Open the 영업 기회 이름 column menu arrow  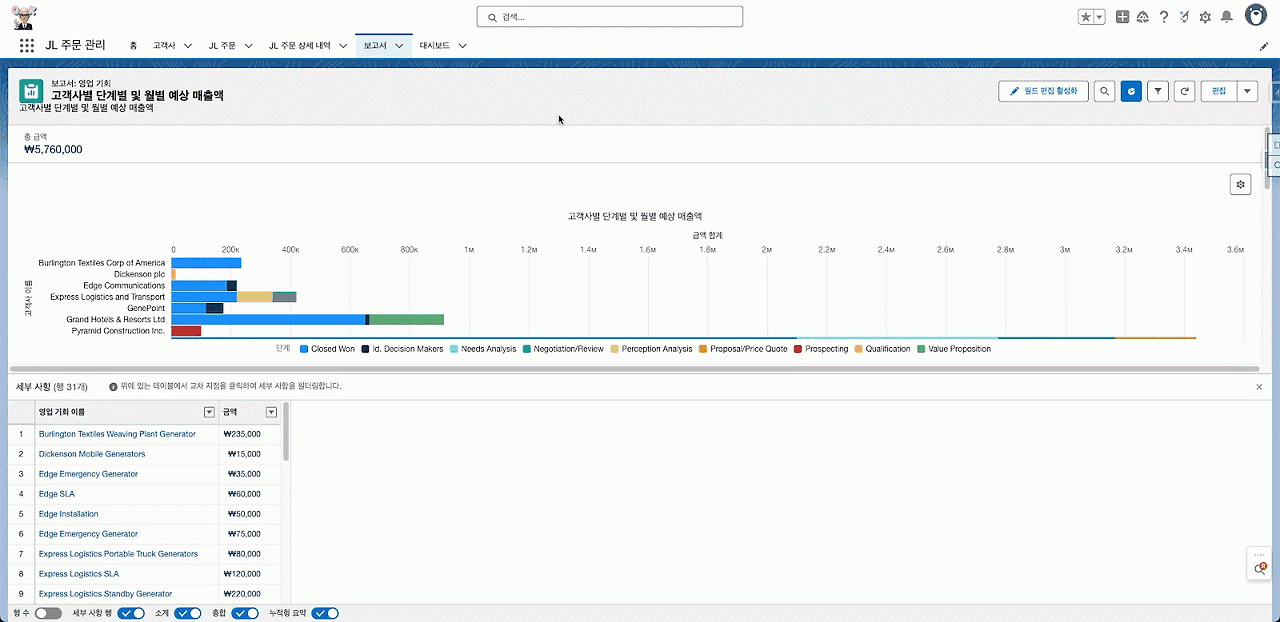(209, 412)
